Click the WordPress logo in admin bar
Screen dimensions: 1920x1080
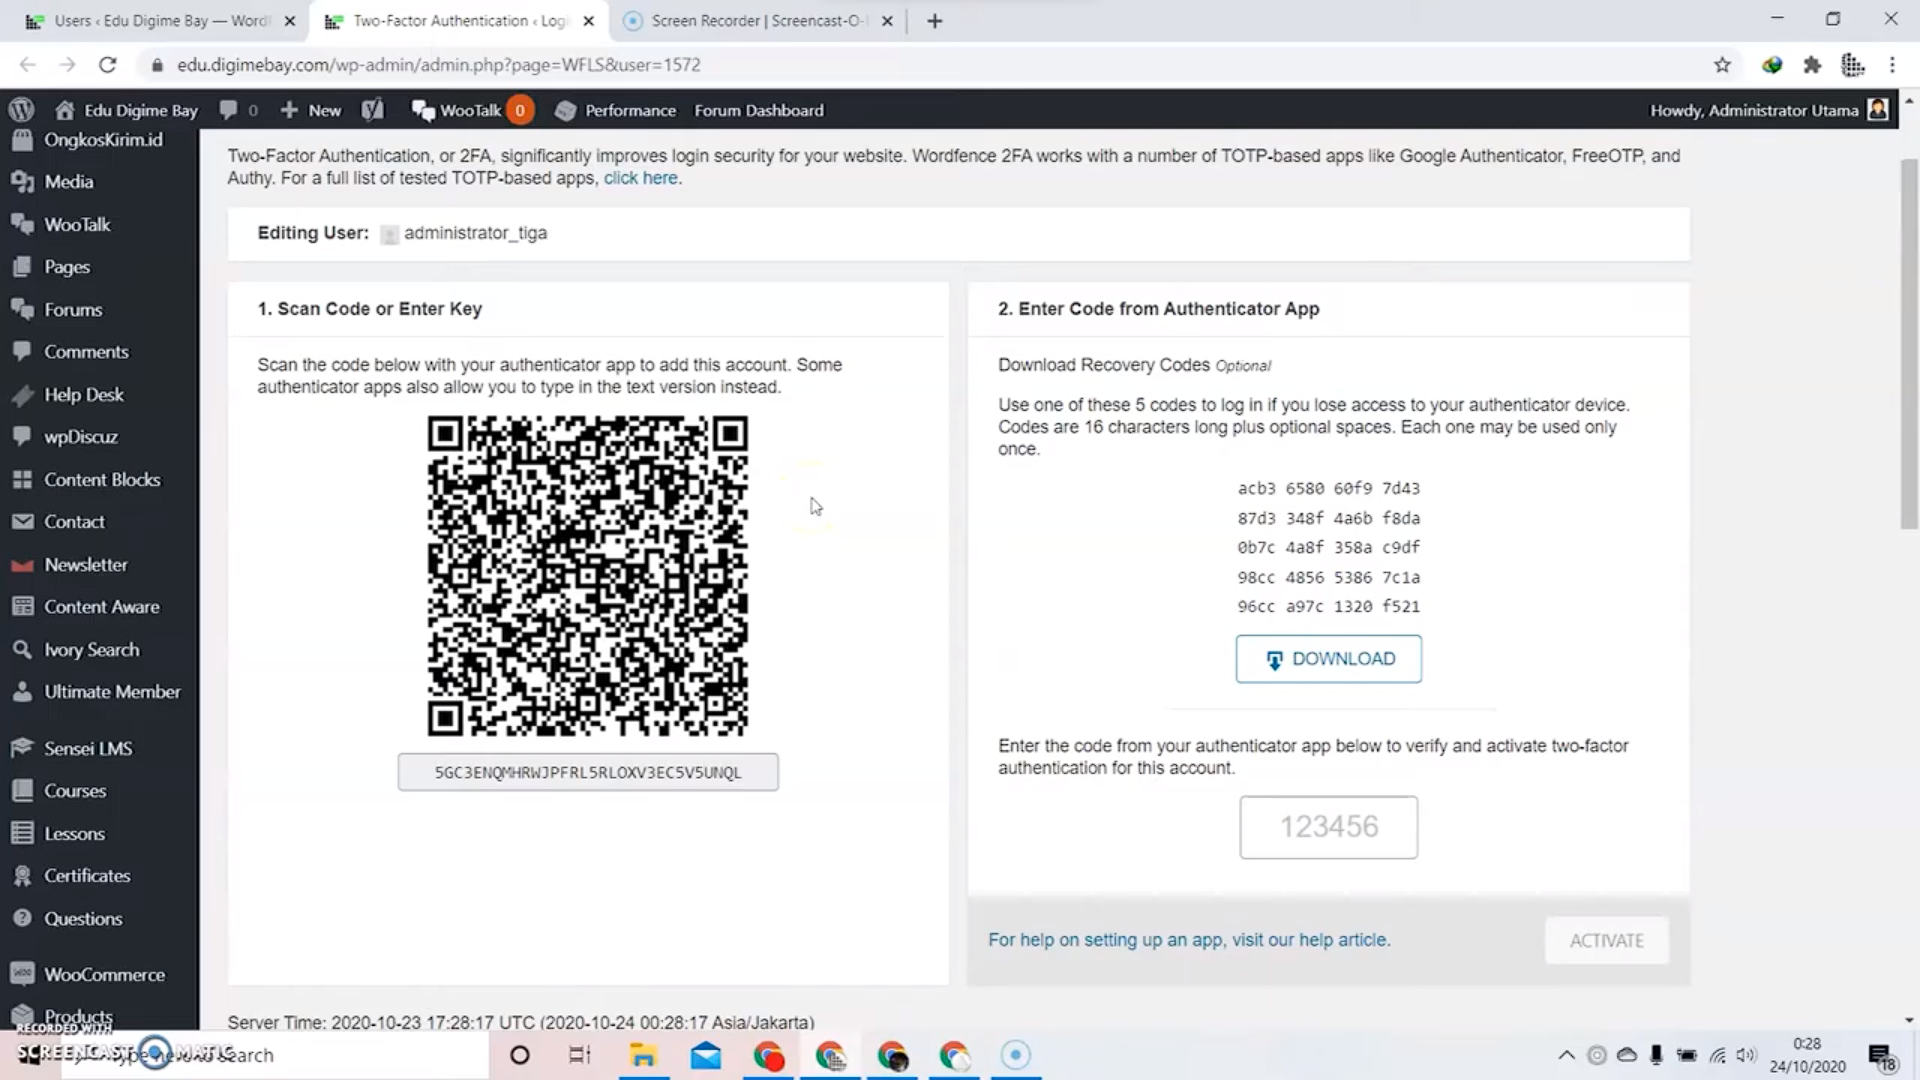[22, 110]
